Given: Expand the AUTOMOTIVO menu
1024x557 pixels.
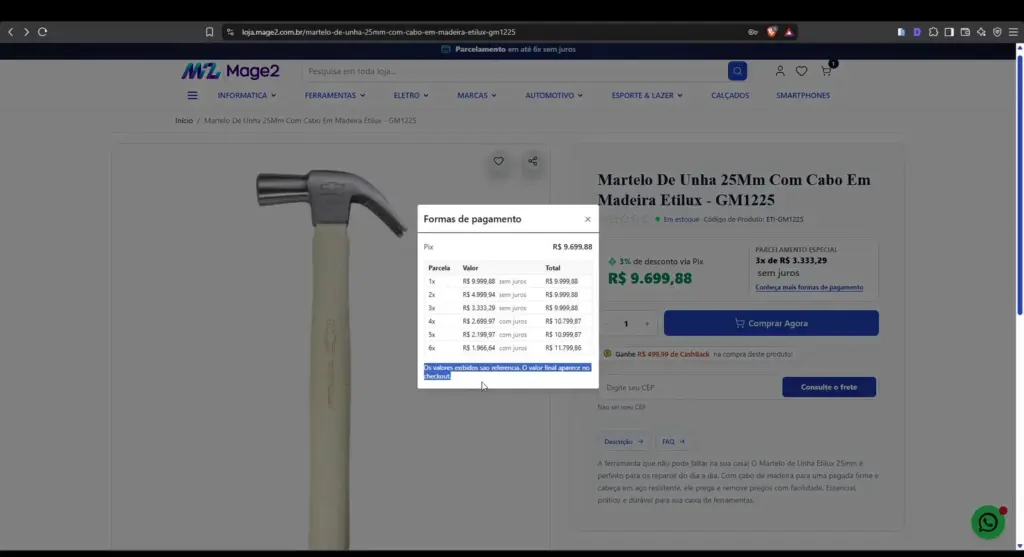Looking at the screenshot, I should tap(554, 95).
